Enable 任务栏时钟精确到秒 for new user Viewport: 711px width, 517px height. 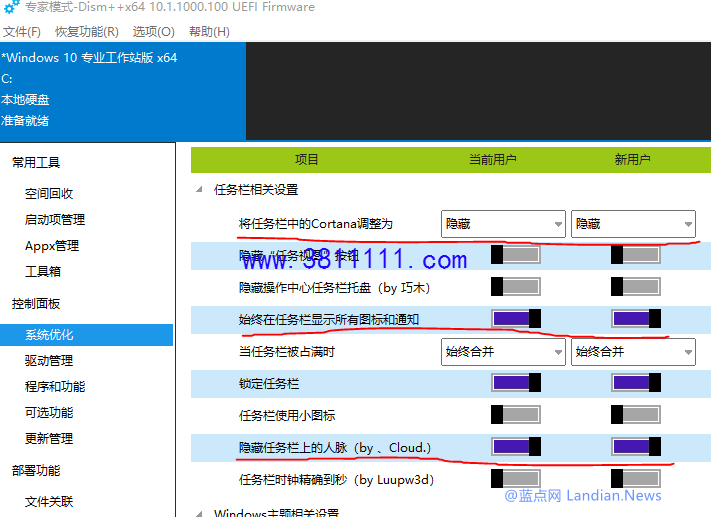coord(636,478)
